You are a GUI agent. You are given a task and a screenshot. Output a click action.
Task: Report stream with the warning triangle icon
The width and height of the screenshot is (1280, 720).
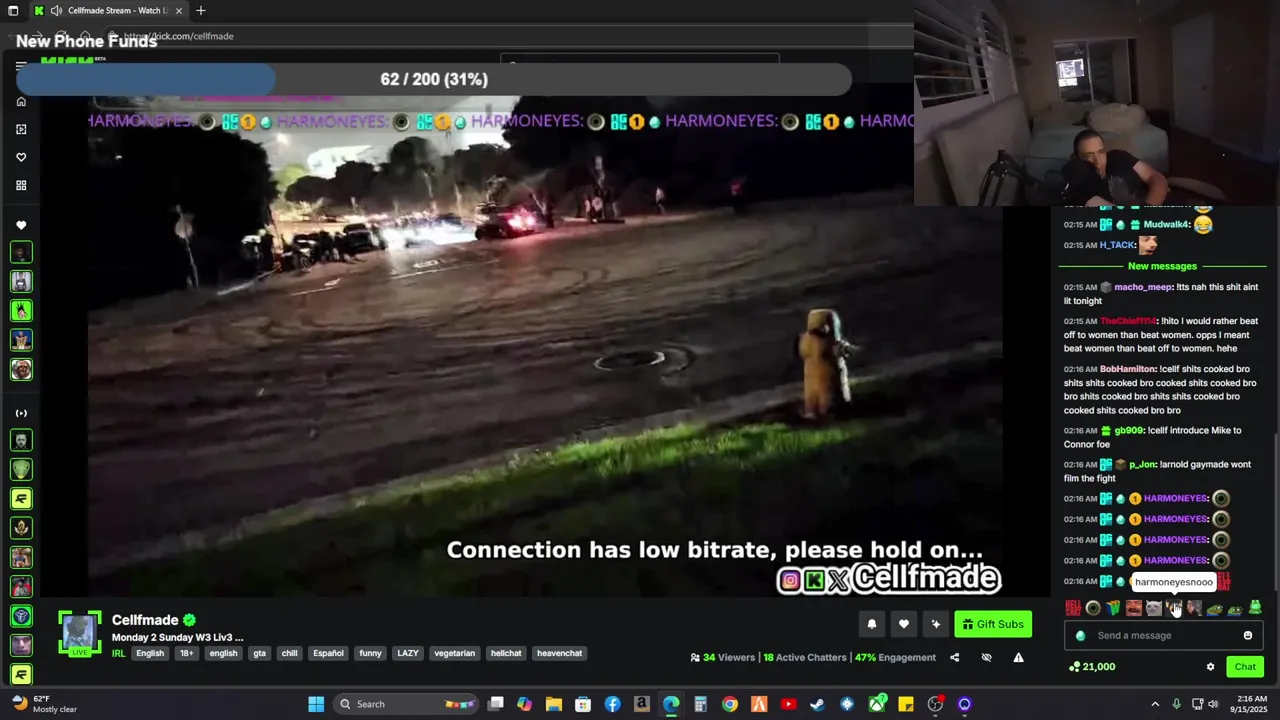tap(1018, 657)
